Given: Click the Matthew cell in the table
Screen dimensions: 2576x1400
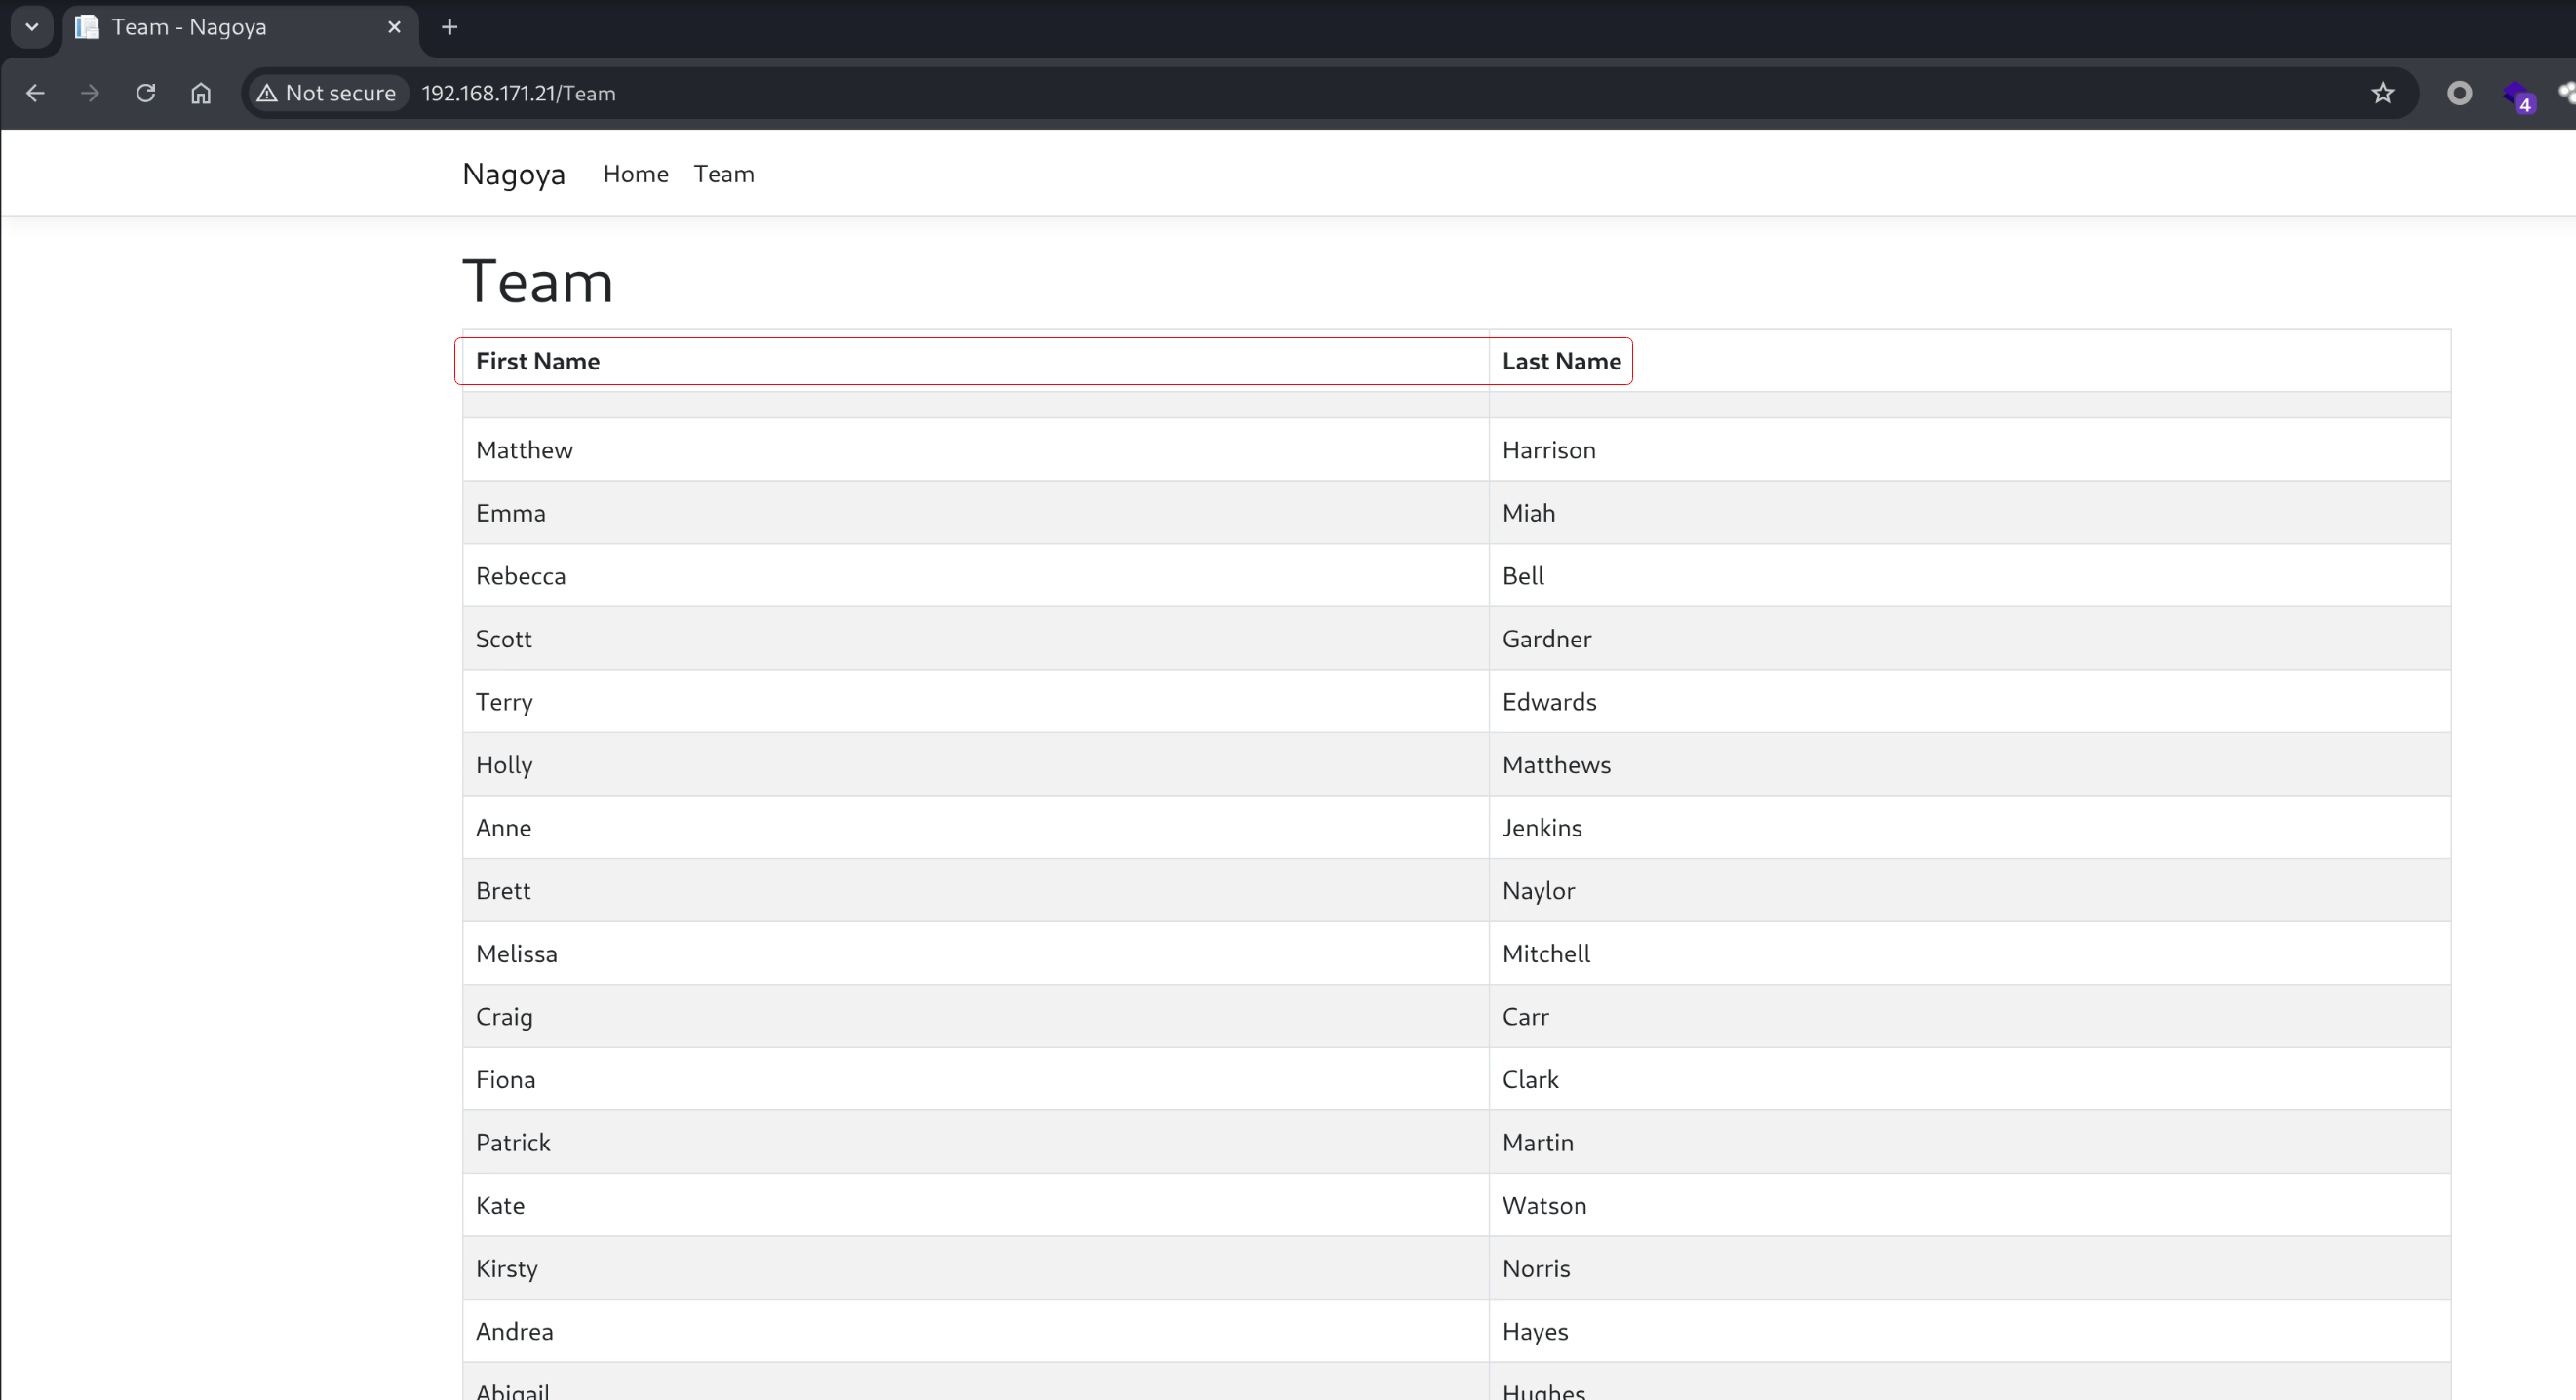Looking at the screenshot, I should coord(524,450).
